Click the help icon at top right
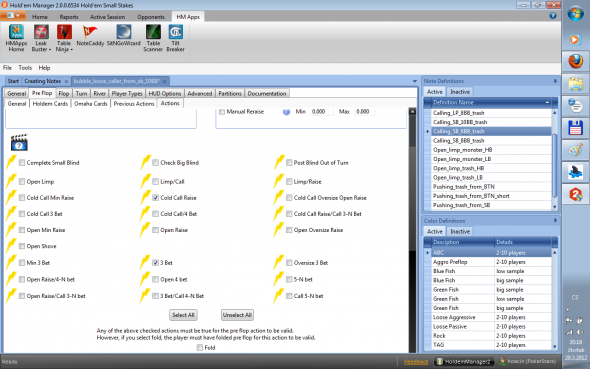This screenshot has width=590, height=369. coord(553,16)
